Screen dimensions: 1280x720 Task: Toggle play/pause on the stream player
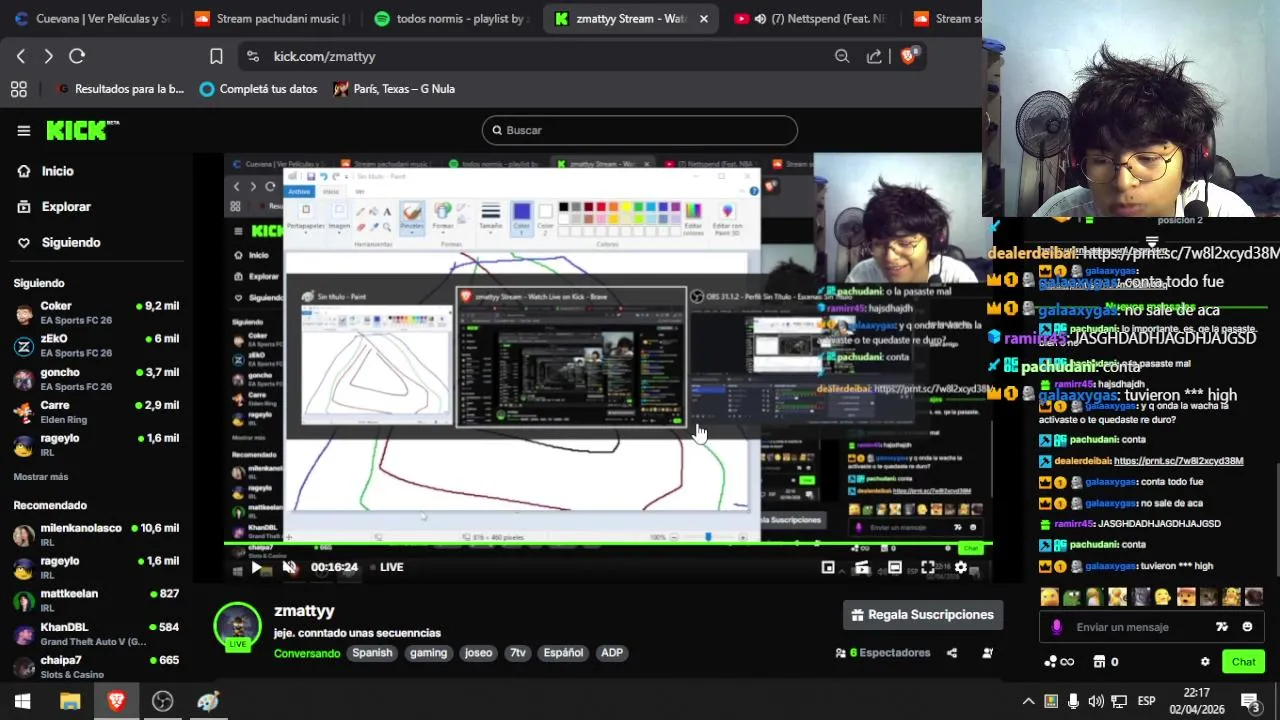257,567
